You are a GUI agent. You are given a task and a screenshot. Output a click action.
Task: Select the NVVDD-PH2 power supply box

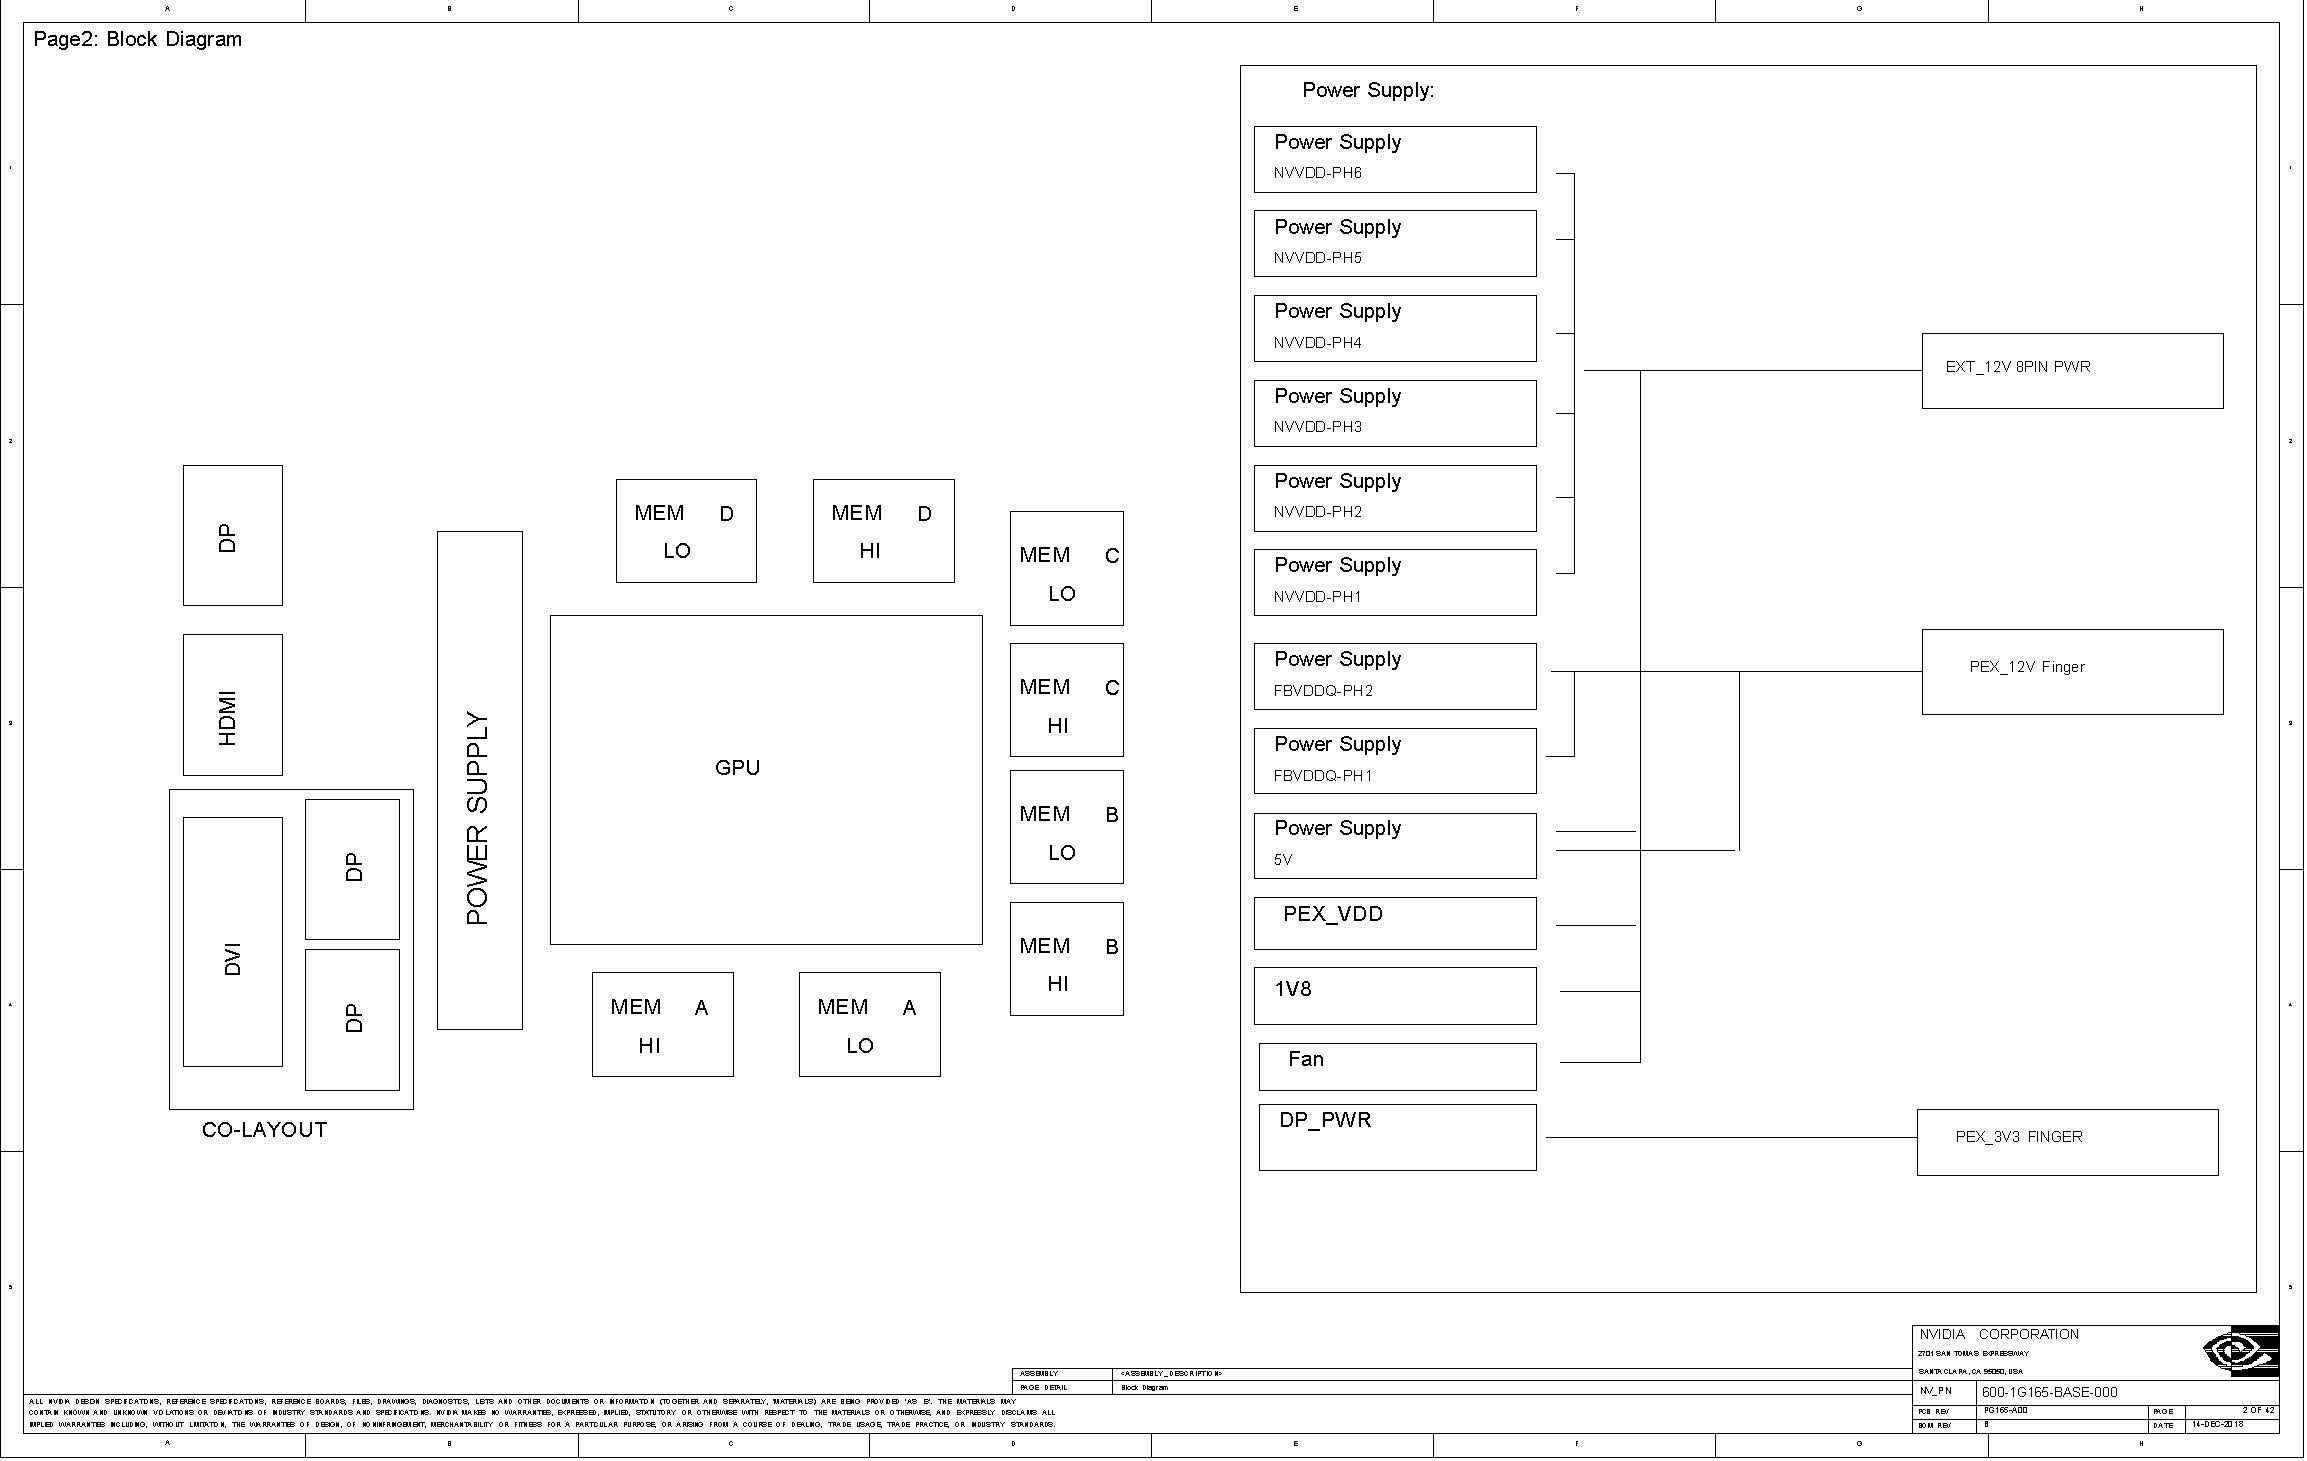[x=1395, y=498]
